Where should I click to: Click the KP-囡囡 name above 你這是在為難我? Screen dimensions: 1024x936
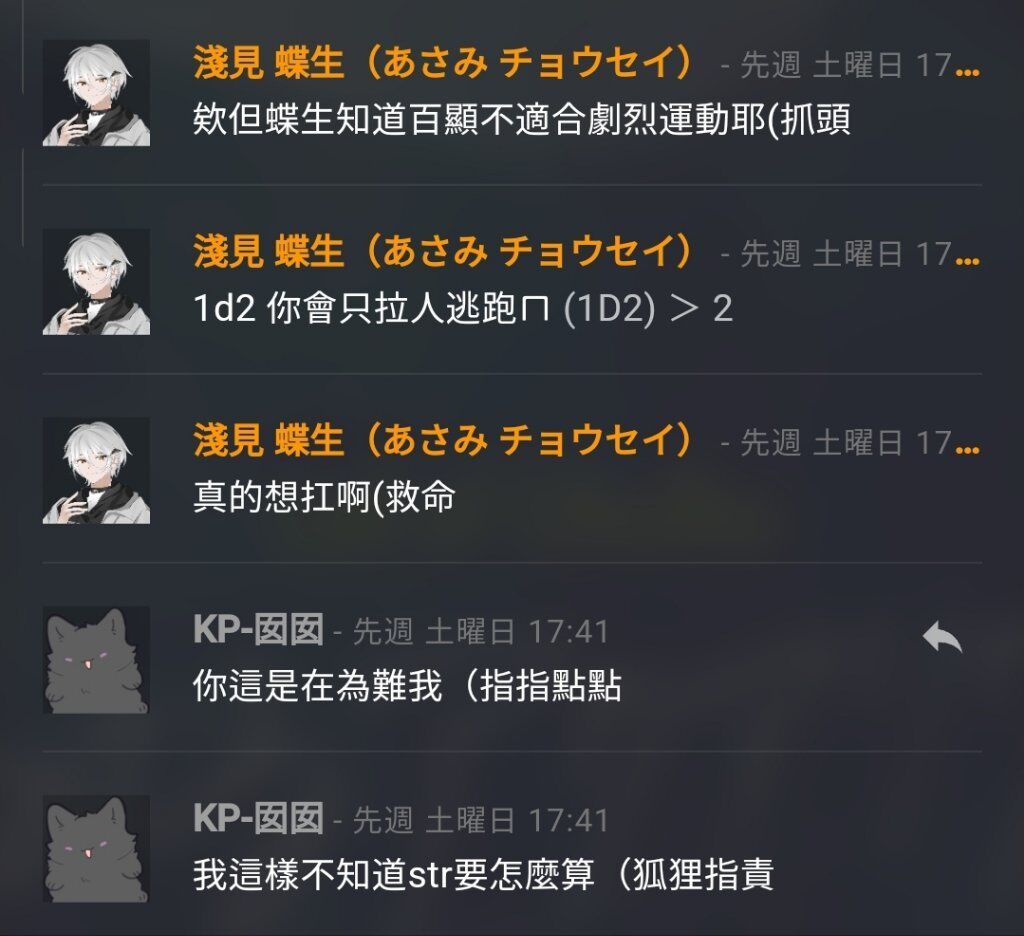(259, 630)
